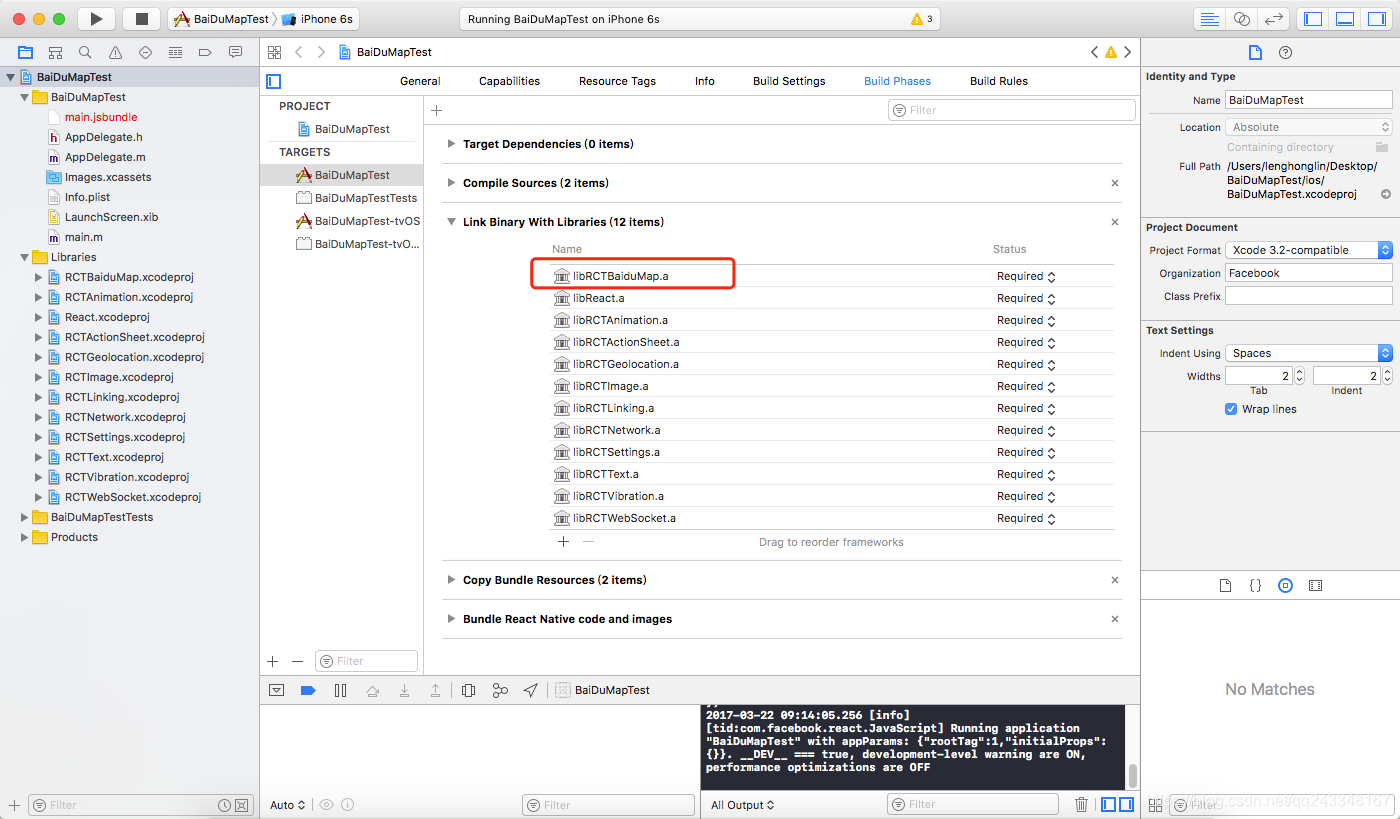The image size is (1400, 819).
Task: Switch to the Resource Tags tab
Action: (x=617, y=81)
